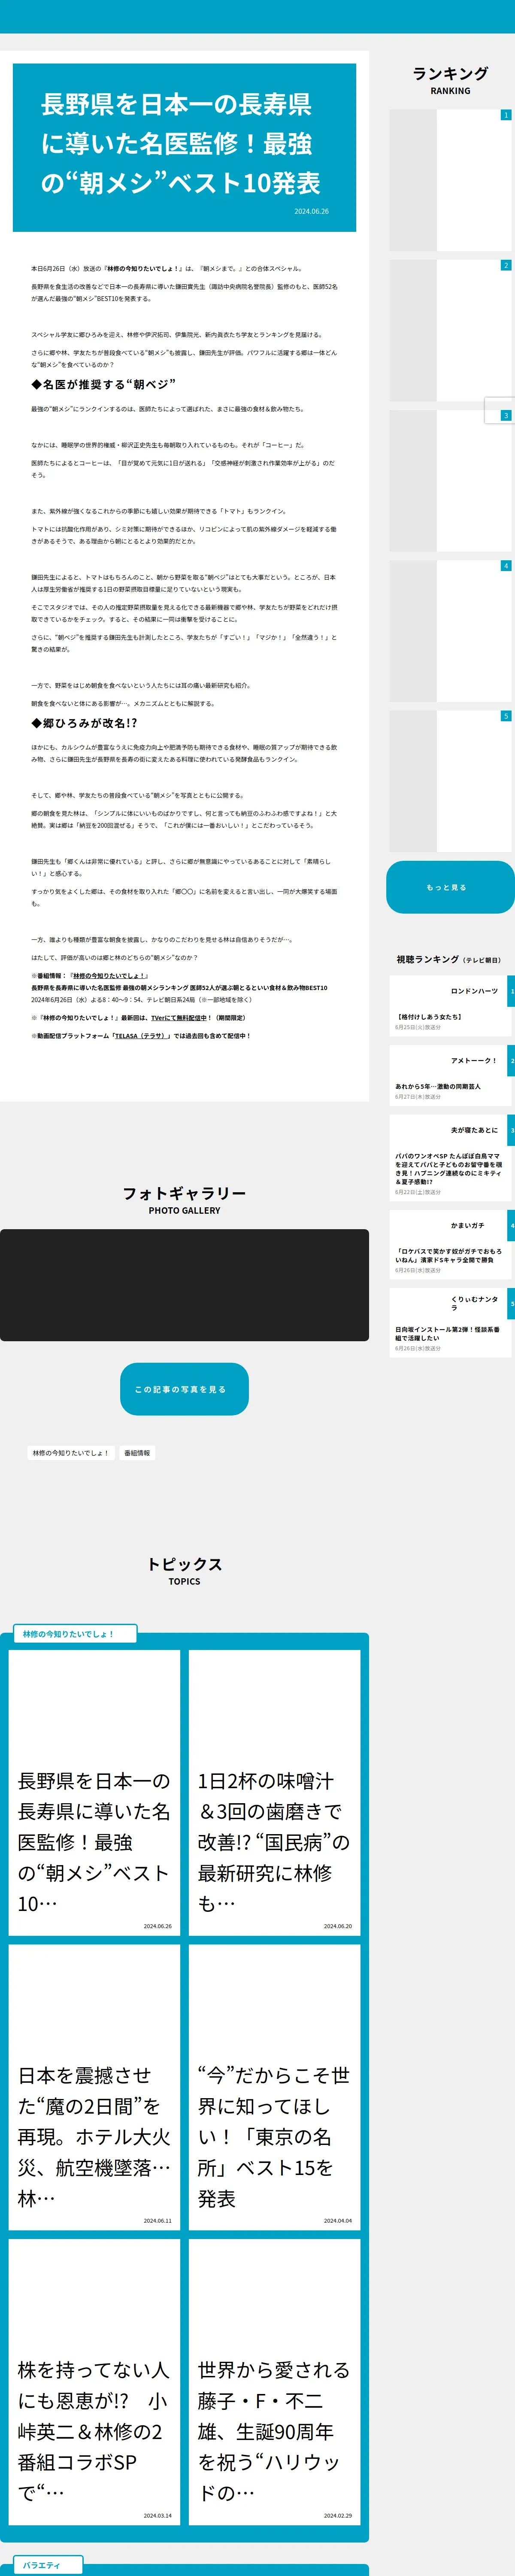
Task: Open topic card 株を持ってない人にも恩恵が!?
Action: coord(94,2382)
